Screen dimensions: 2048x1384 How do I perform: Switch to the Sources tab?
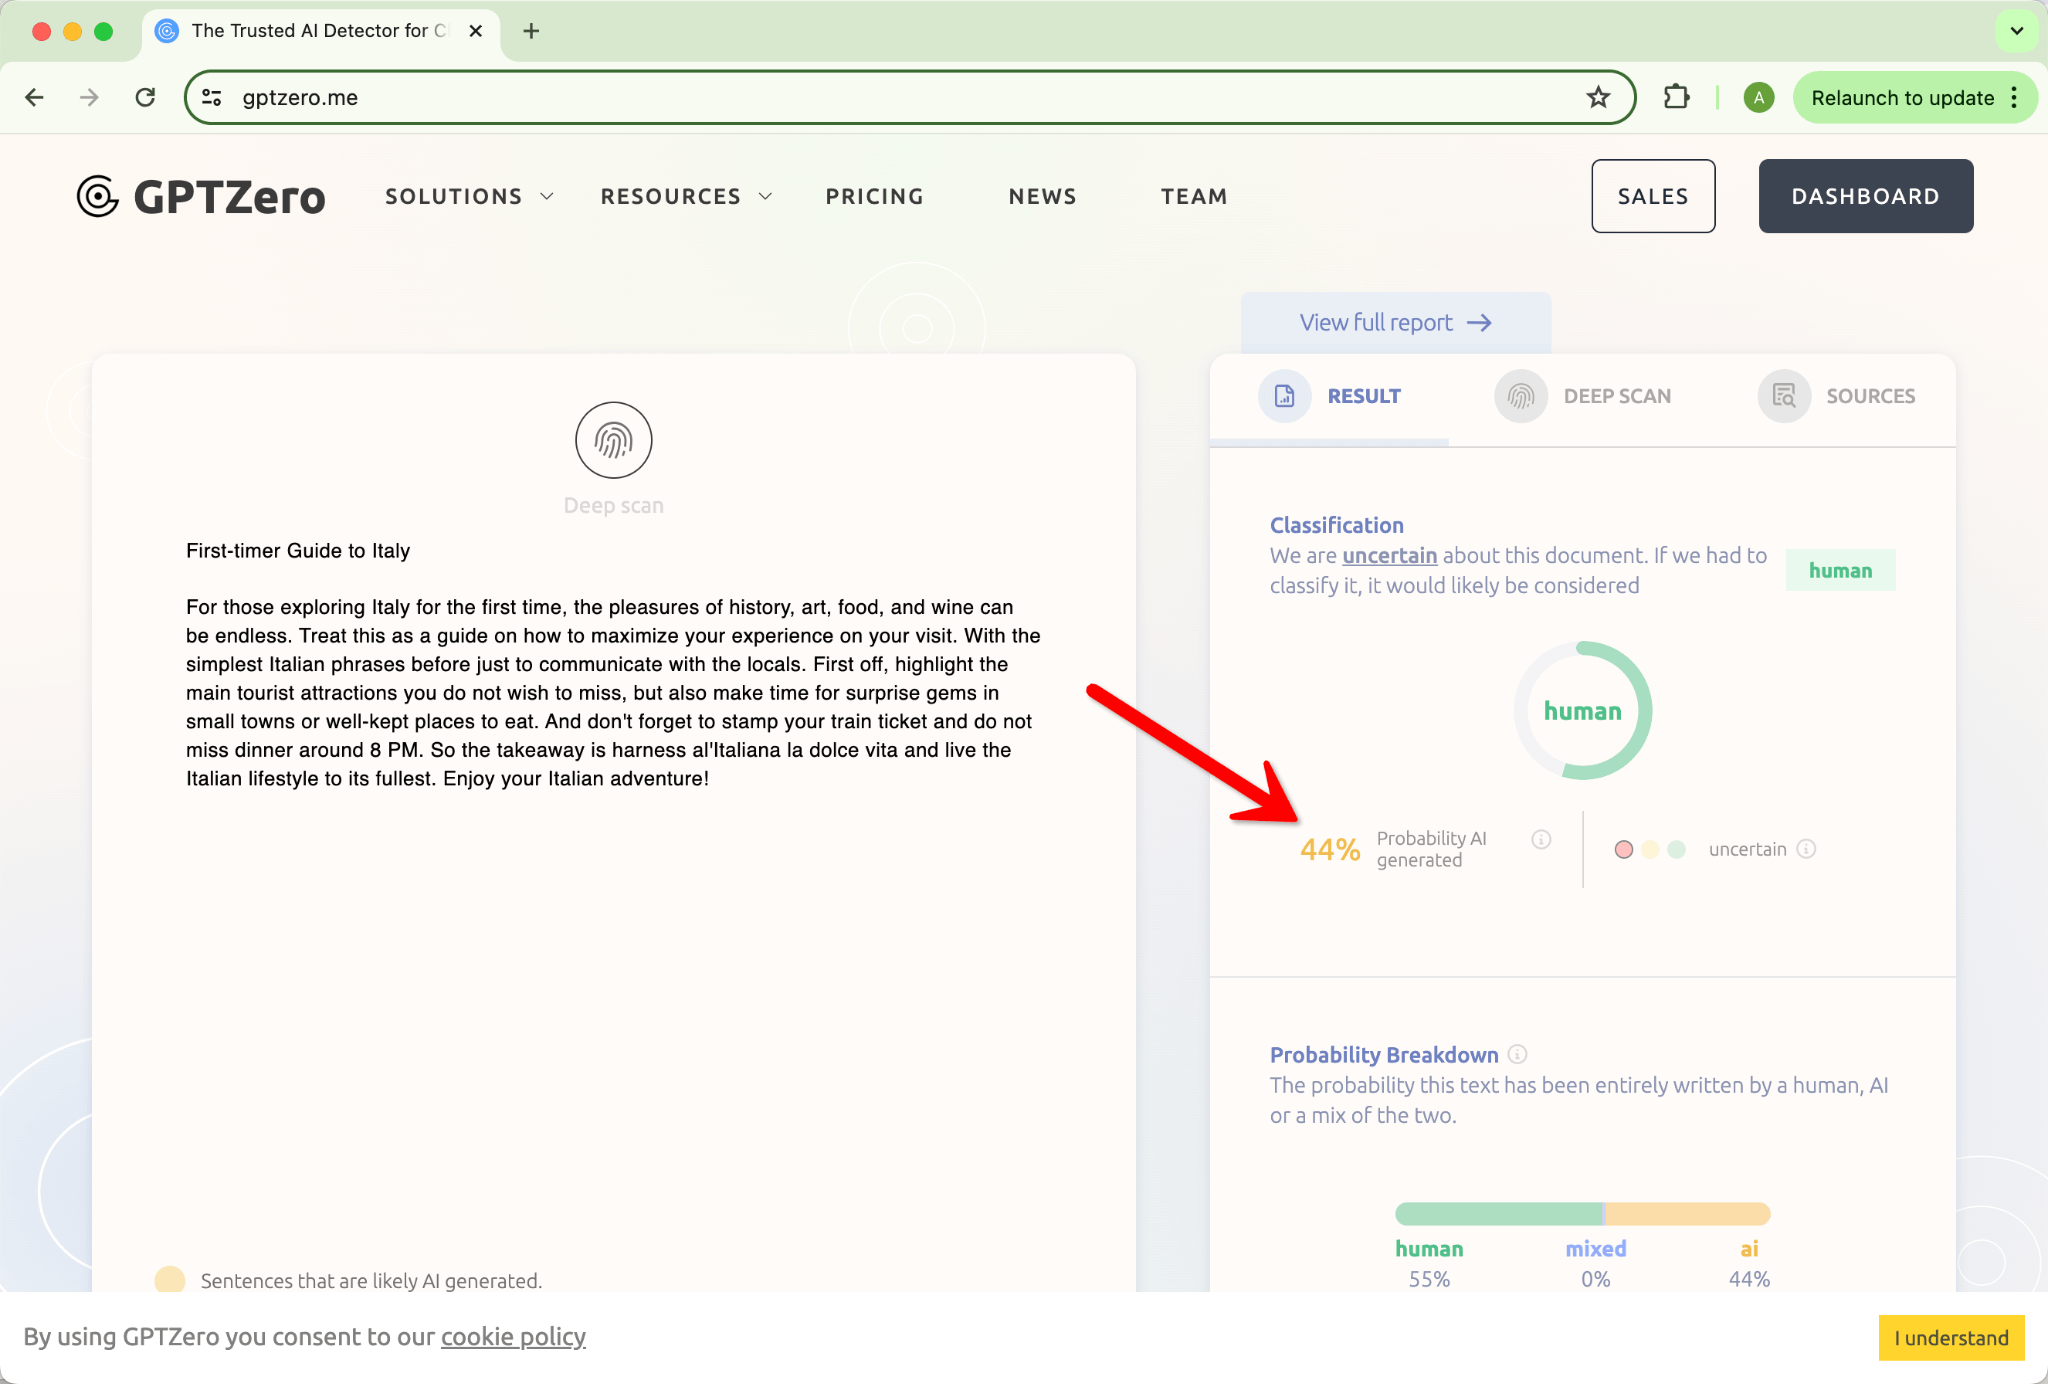point(1837,396)
